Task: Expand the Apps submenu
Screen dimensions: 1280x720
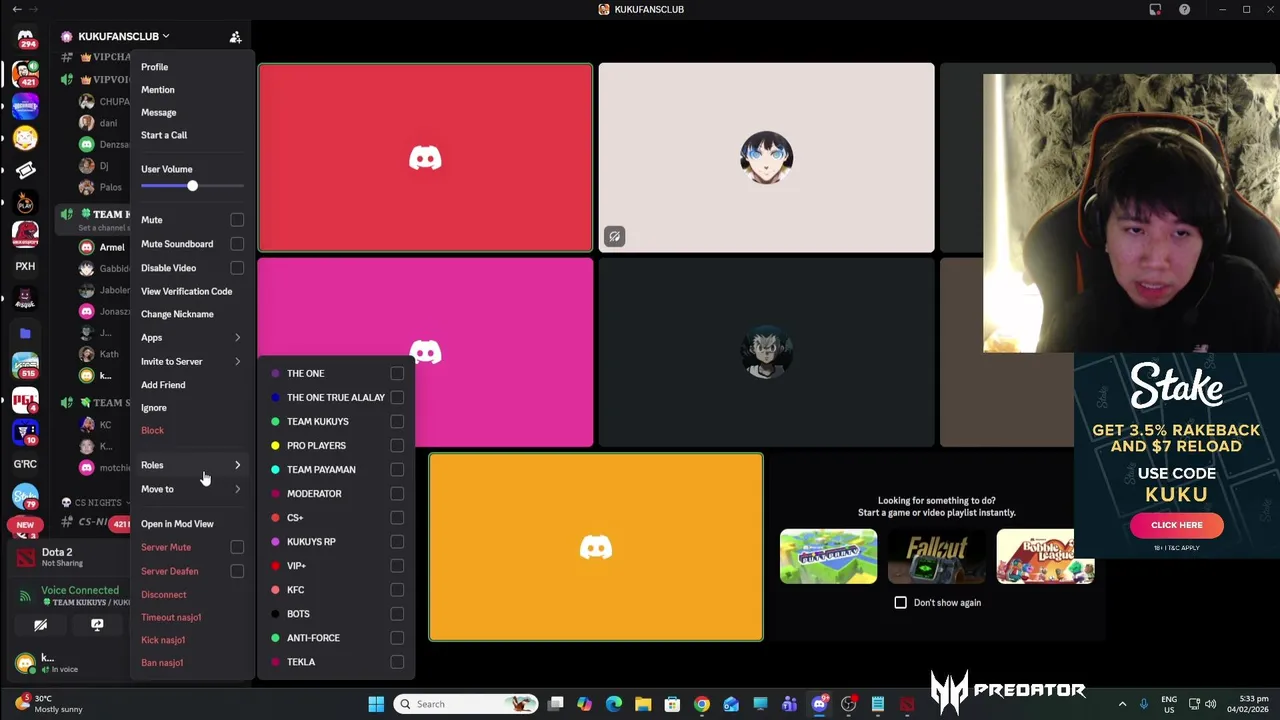Action: (x=192, y=338)
